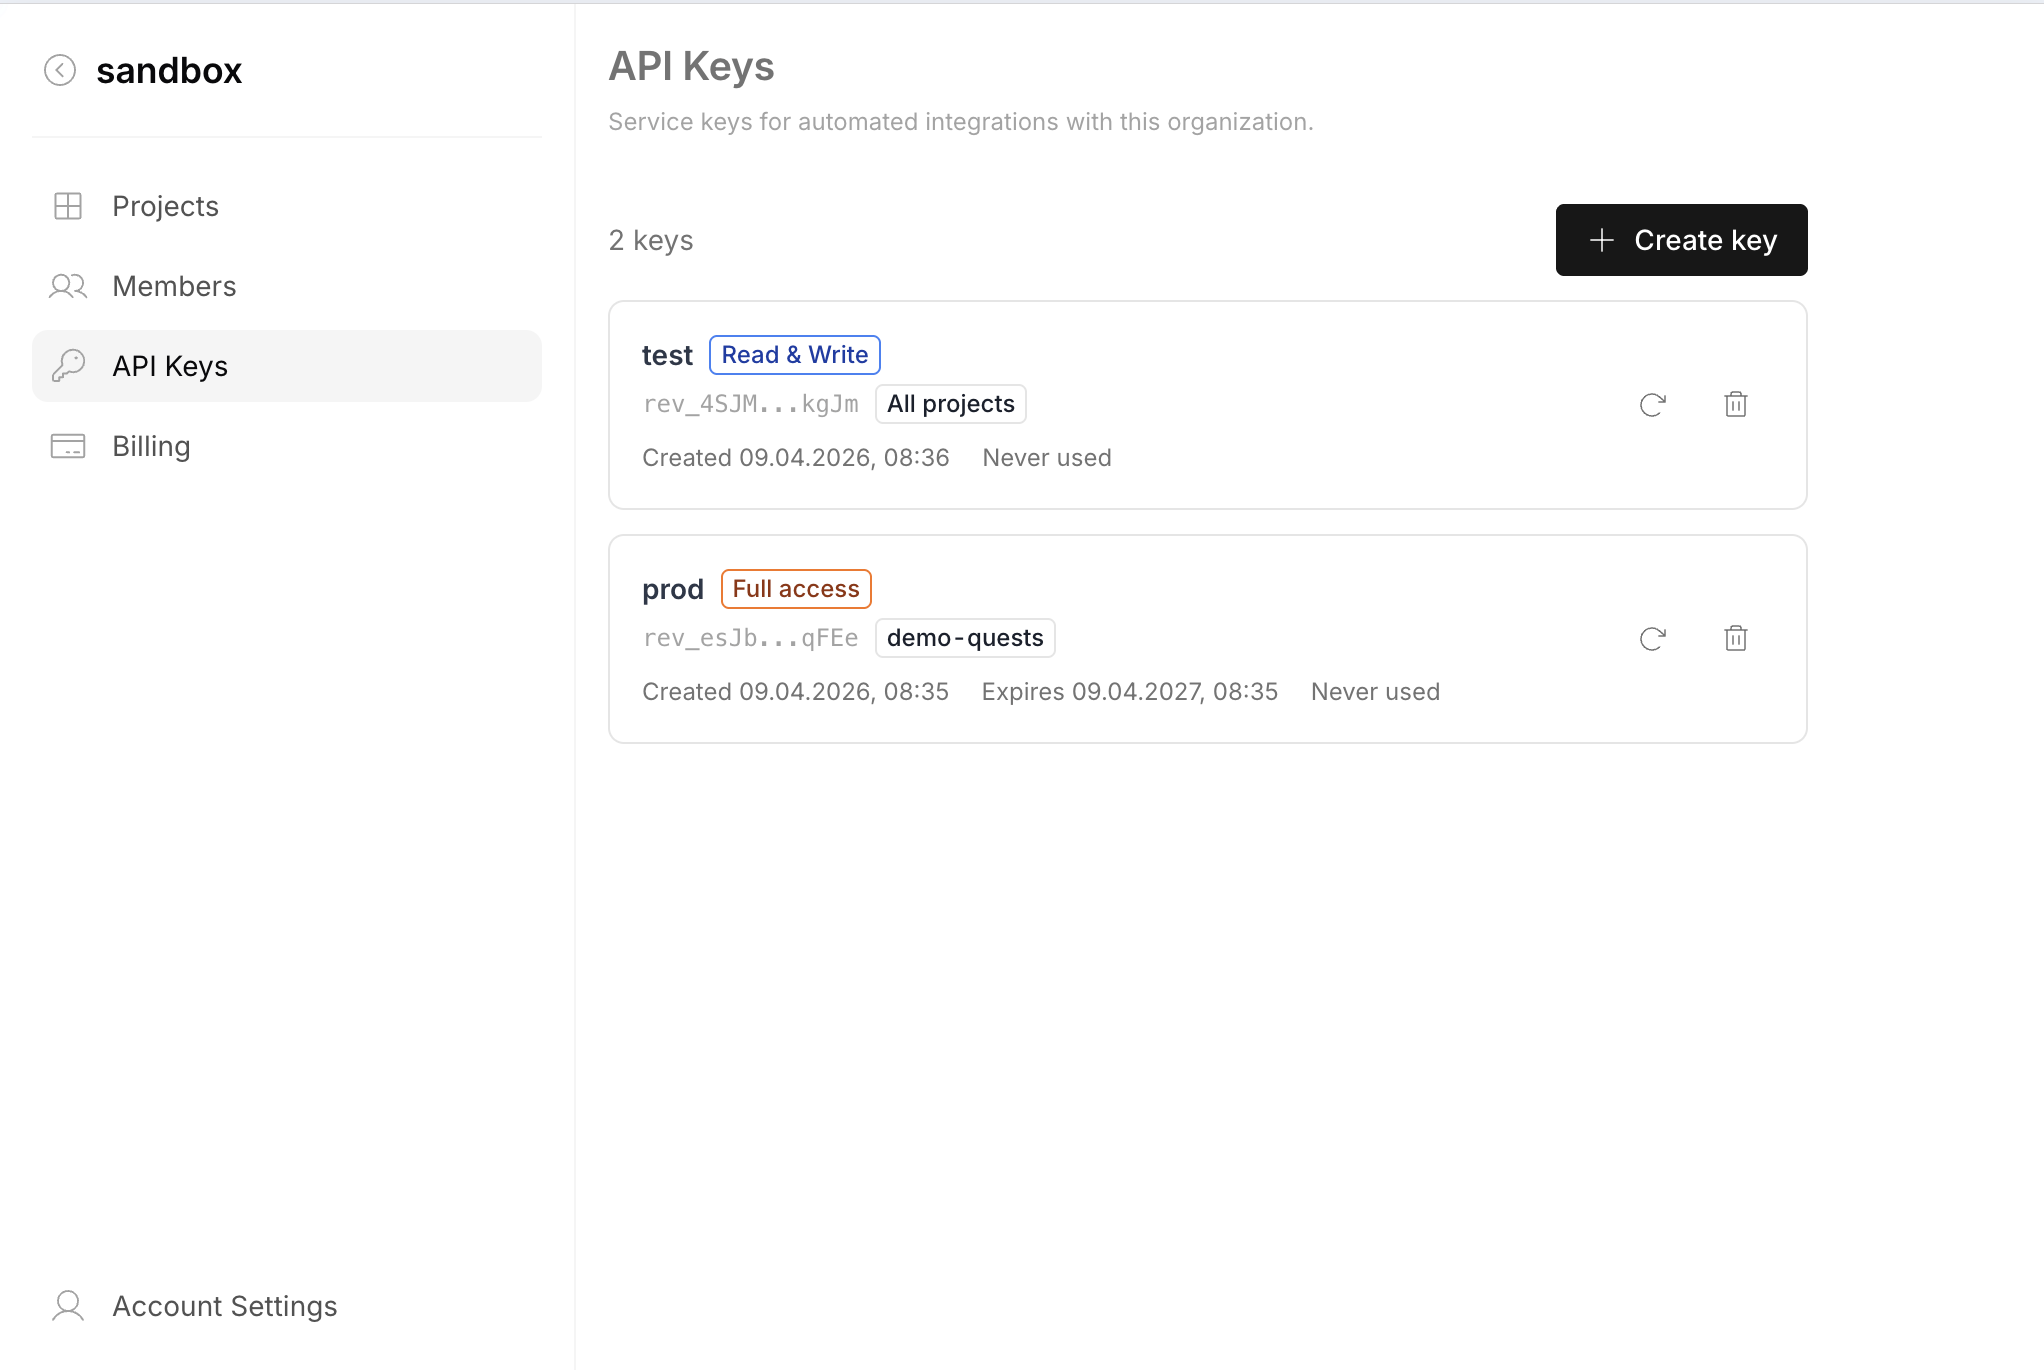Viewport: 2044px width, 1370px height.
Task: Select the masked key rev_4SJM...kgJm
Action: pos(751,403)
